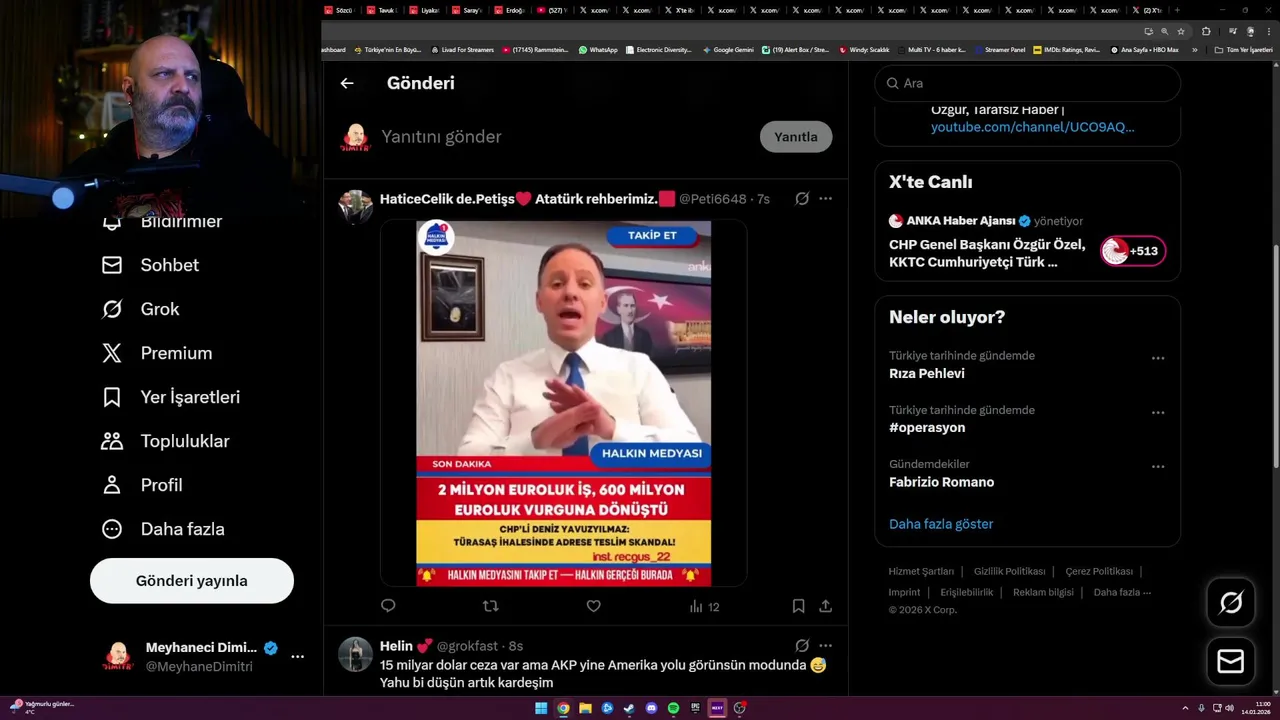Image resolution: width=1280 pixels, height=720 pixels.
Task: Focus the Yanıtını gönder reply field
Action: (565, 137)
